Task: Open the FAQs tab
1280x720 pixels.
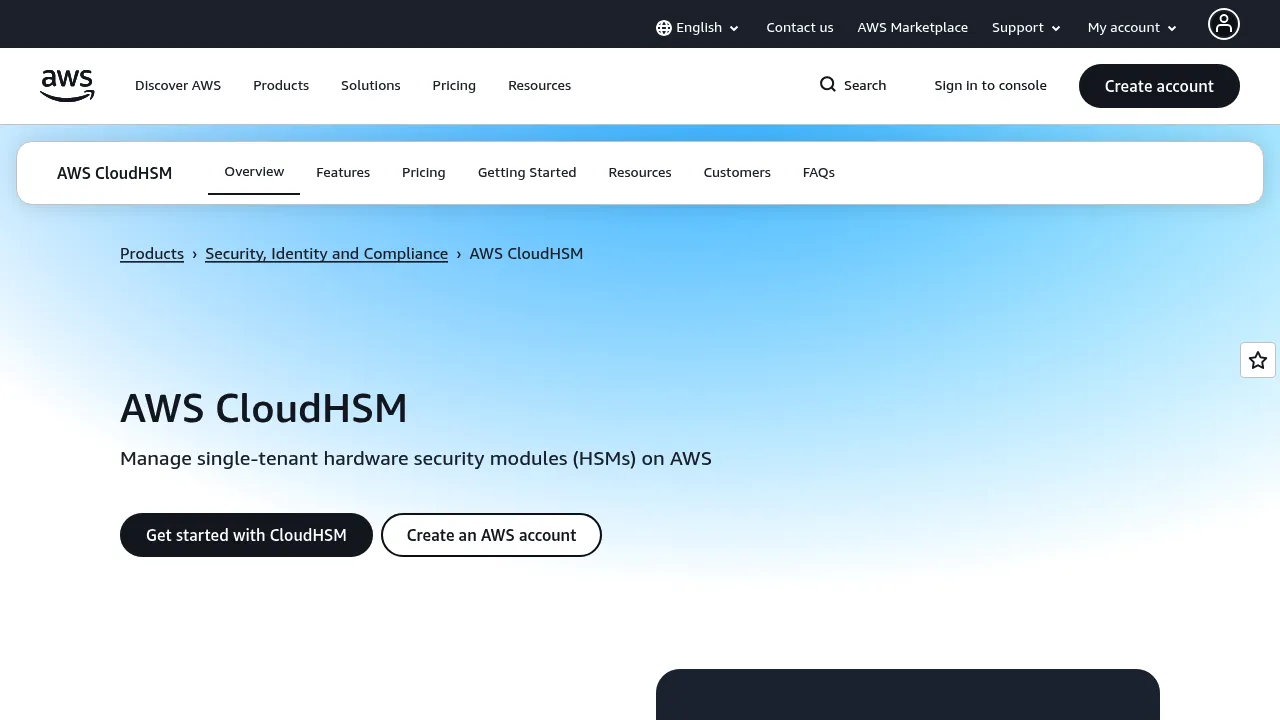Action: tap(819, 173)
